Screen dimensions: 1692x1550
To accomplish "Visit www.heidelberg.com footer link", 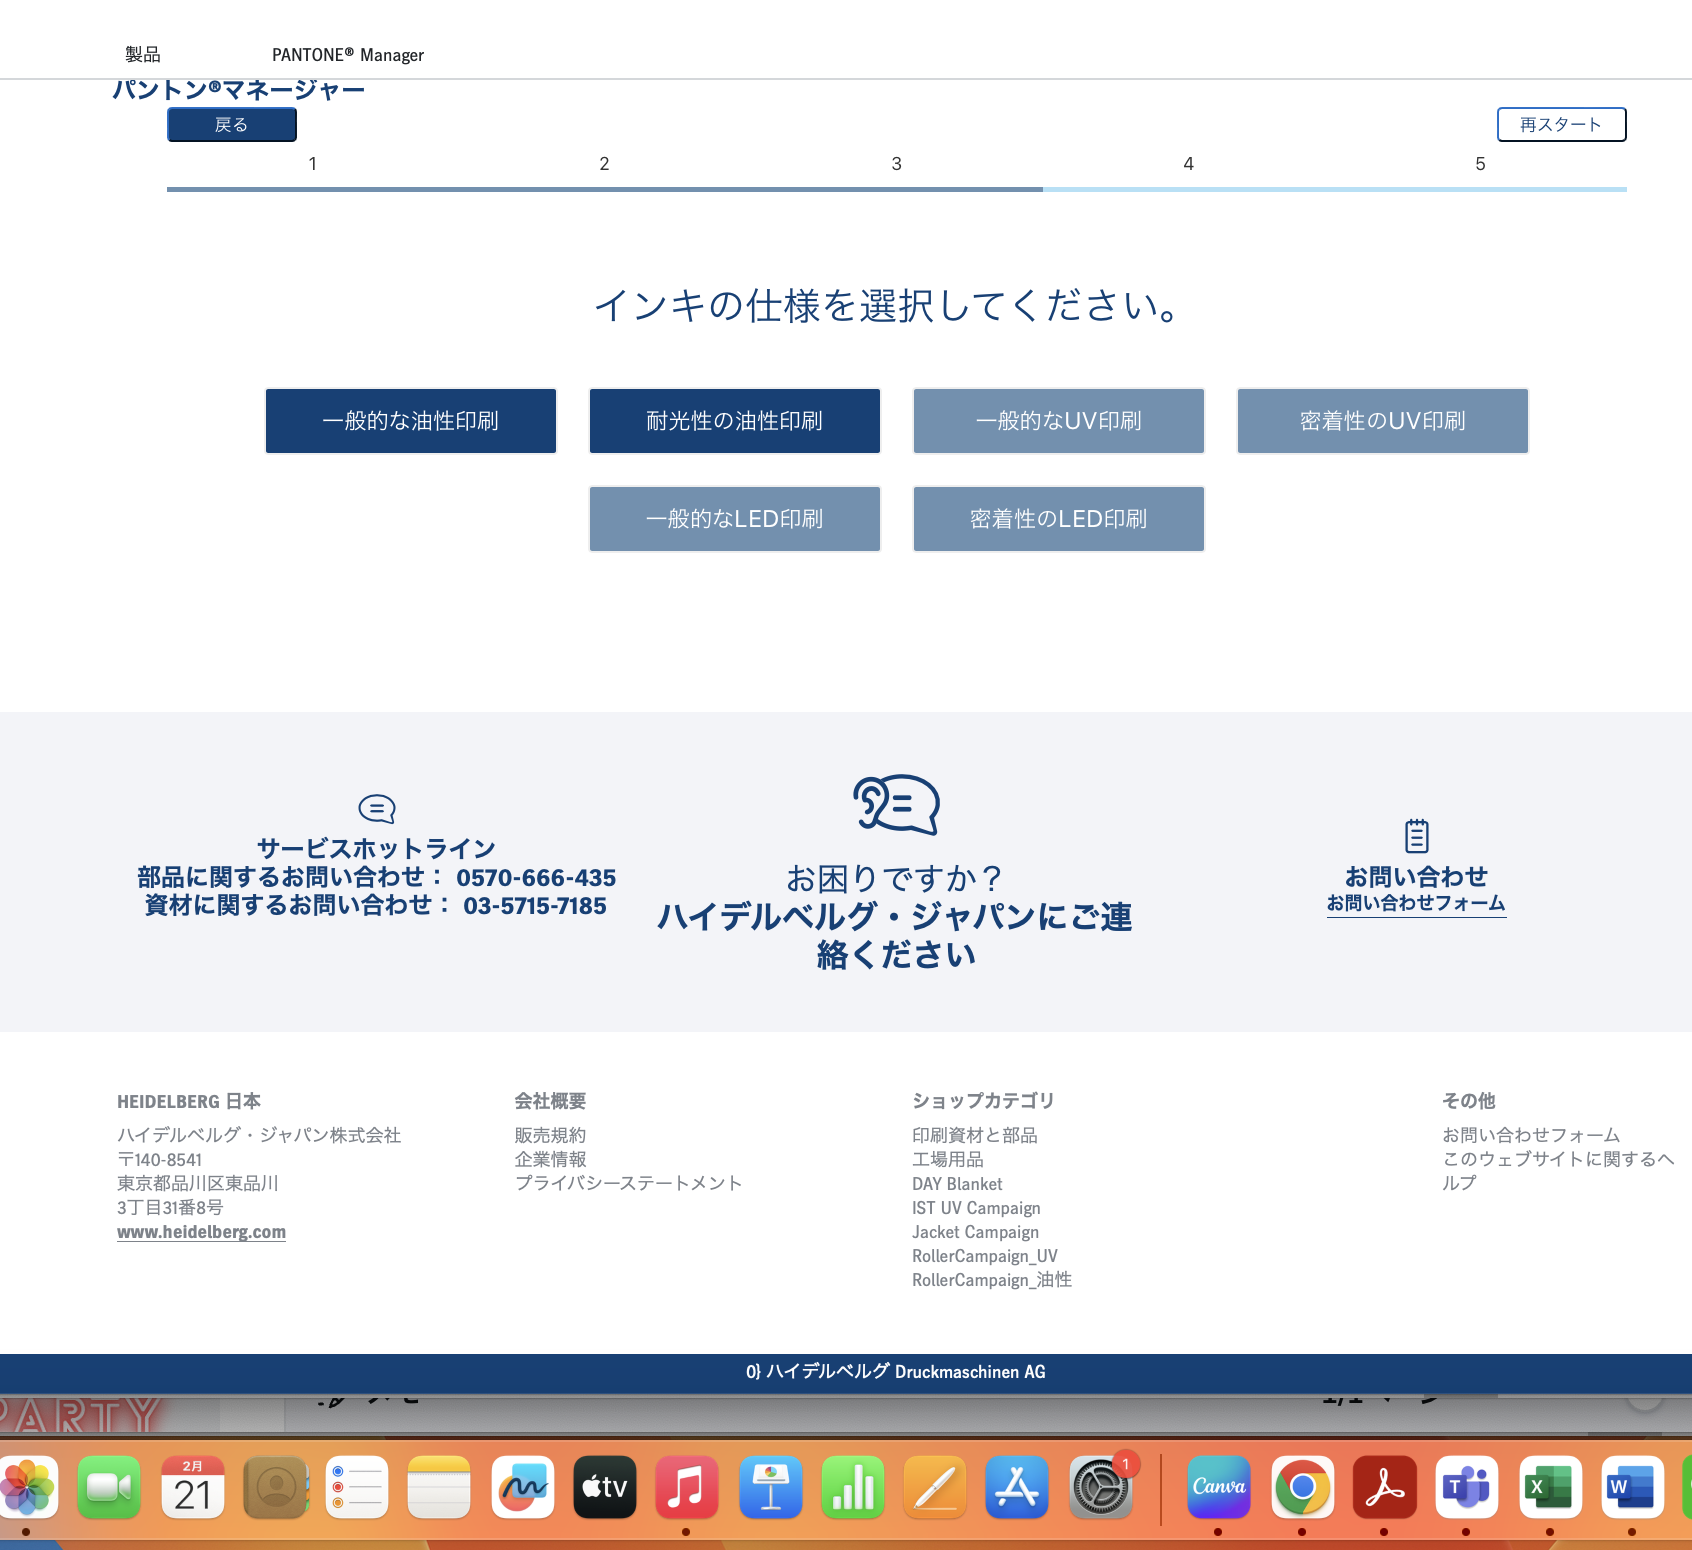I will (201, 1232).
